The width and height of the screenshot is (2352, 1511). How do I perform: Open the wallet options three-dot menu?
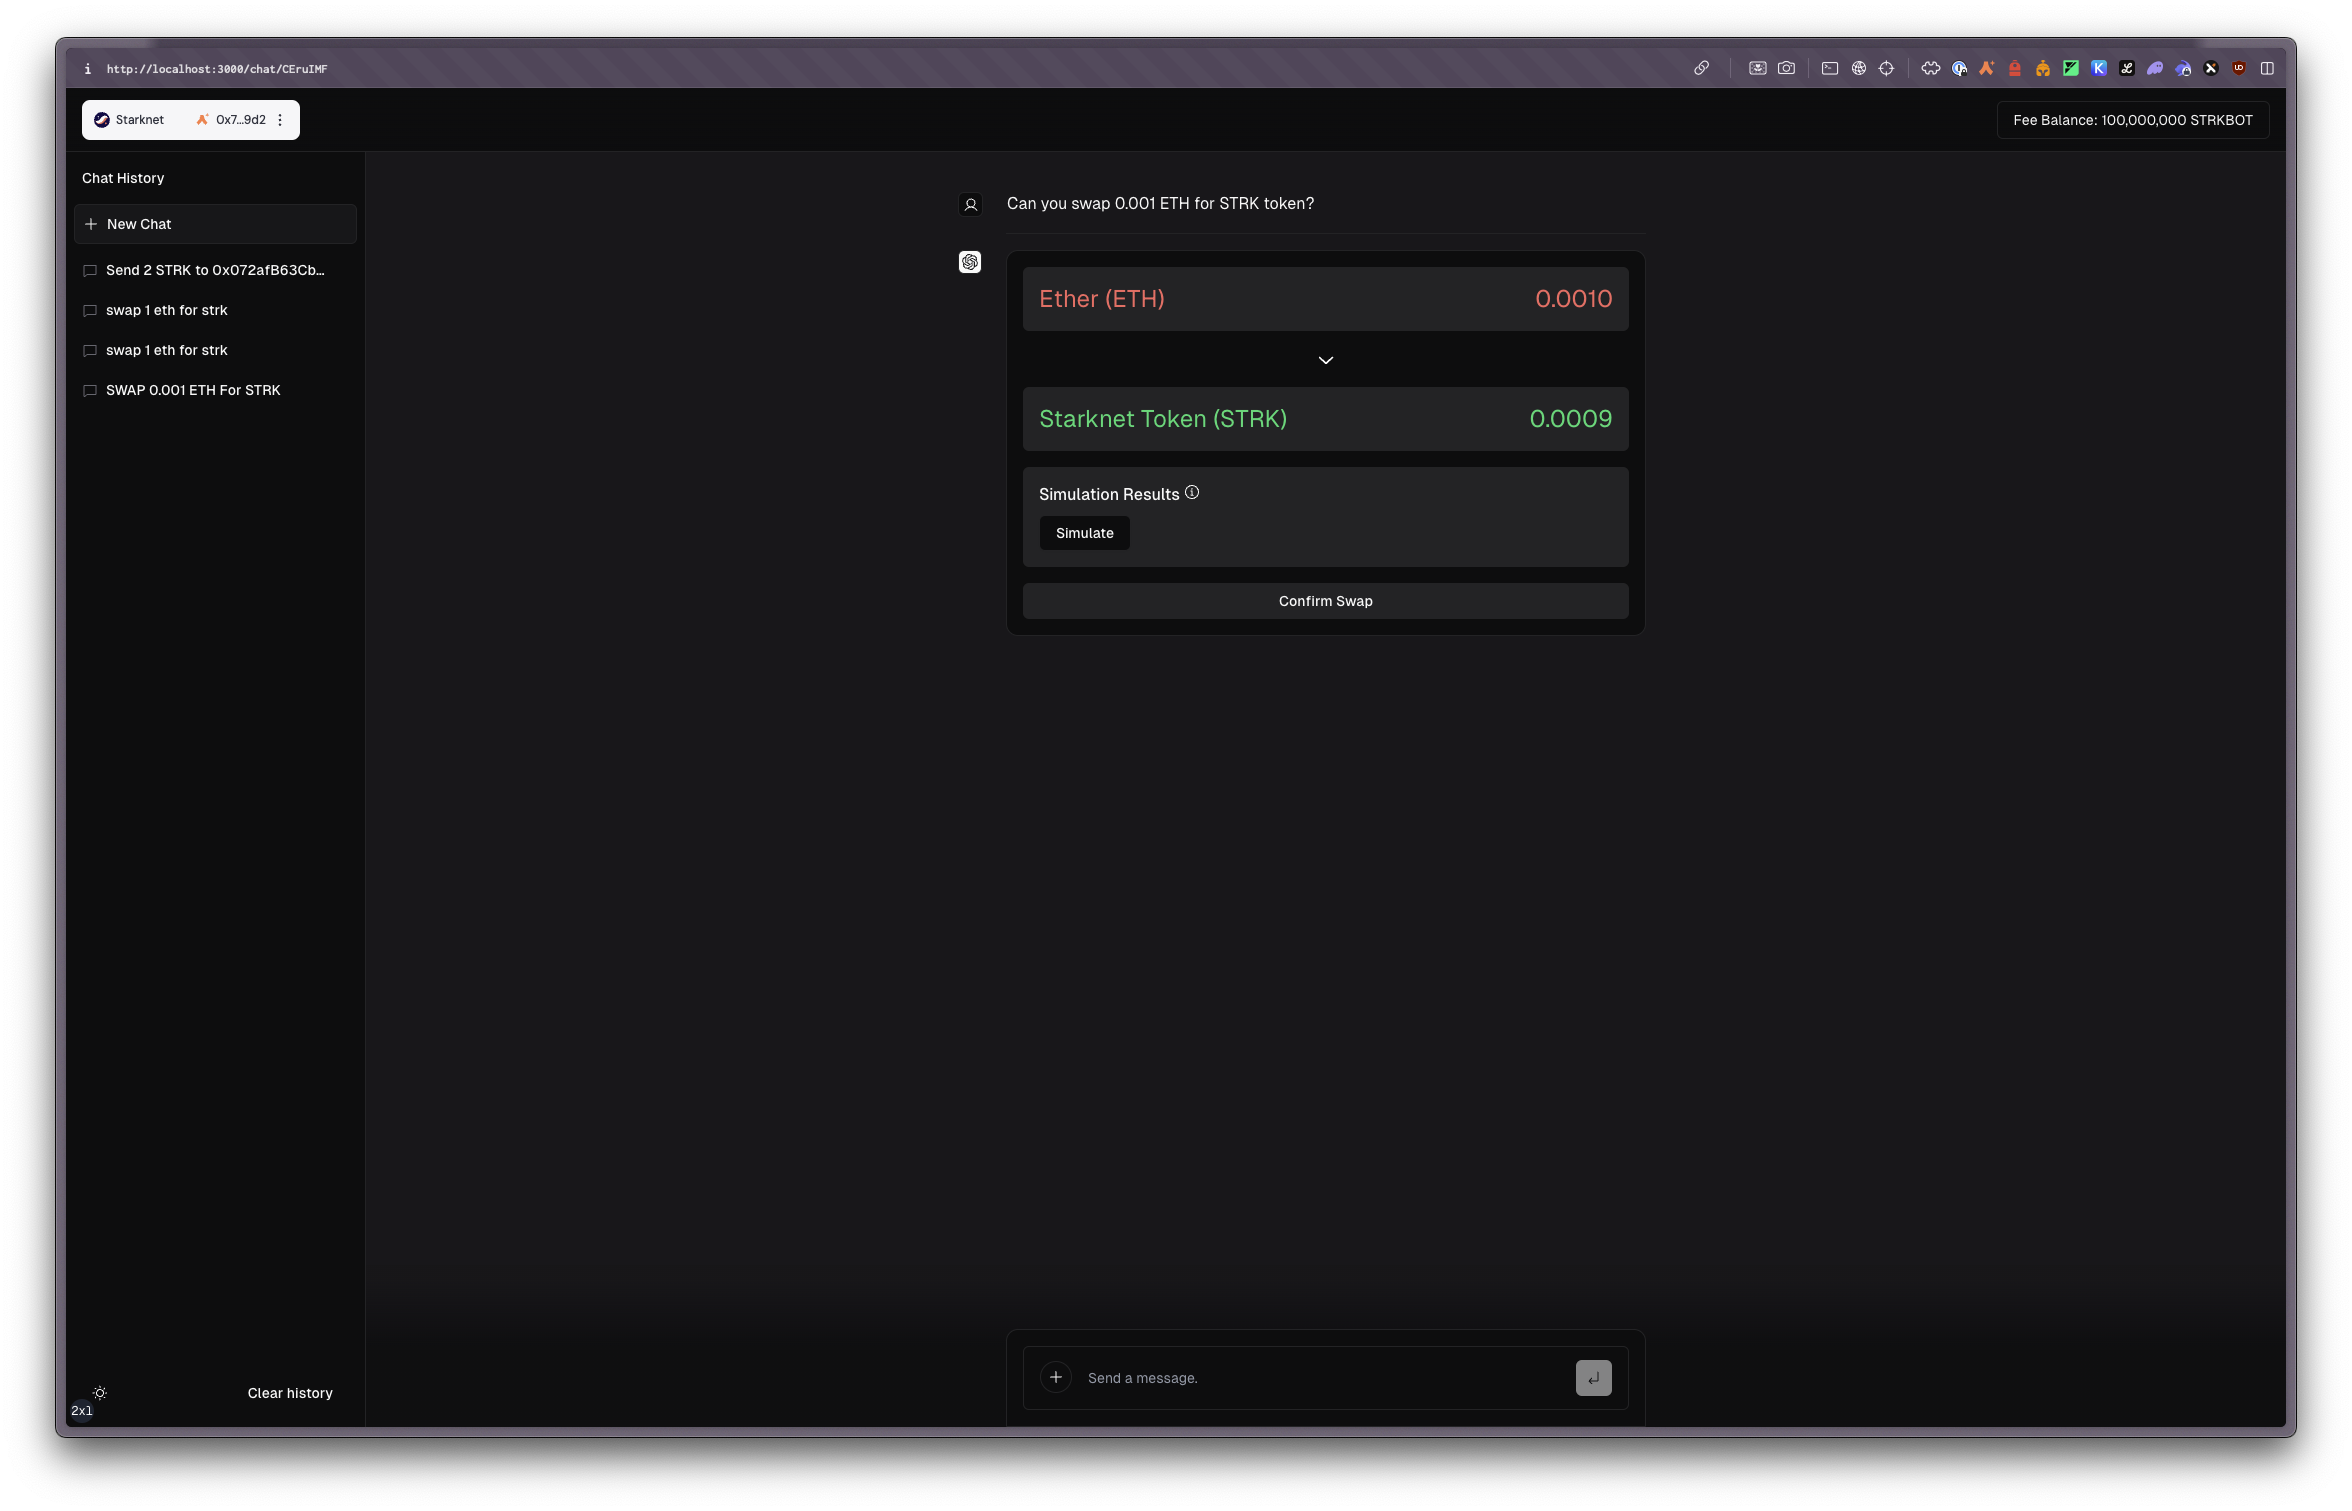(x=280, y=119)
